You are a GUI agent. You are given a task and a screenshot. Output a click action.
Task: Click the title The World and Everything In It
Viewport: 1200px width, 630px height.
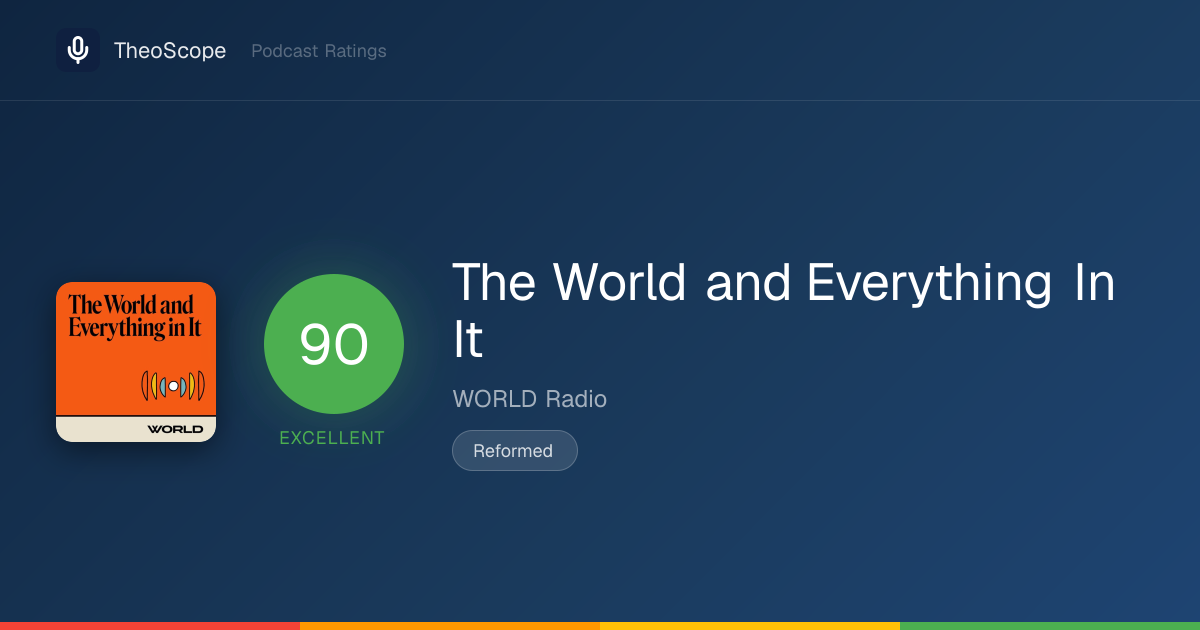pyautogui.click(x=783, y=312)
